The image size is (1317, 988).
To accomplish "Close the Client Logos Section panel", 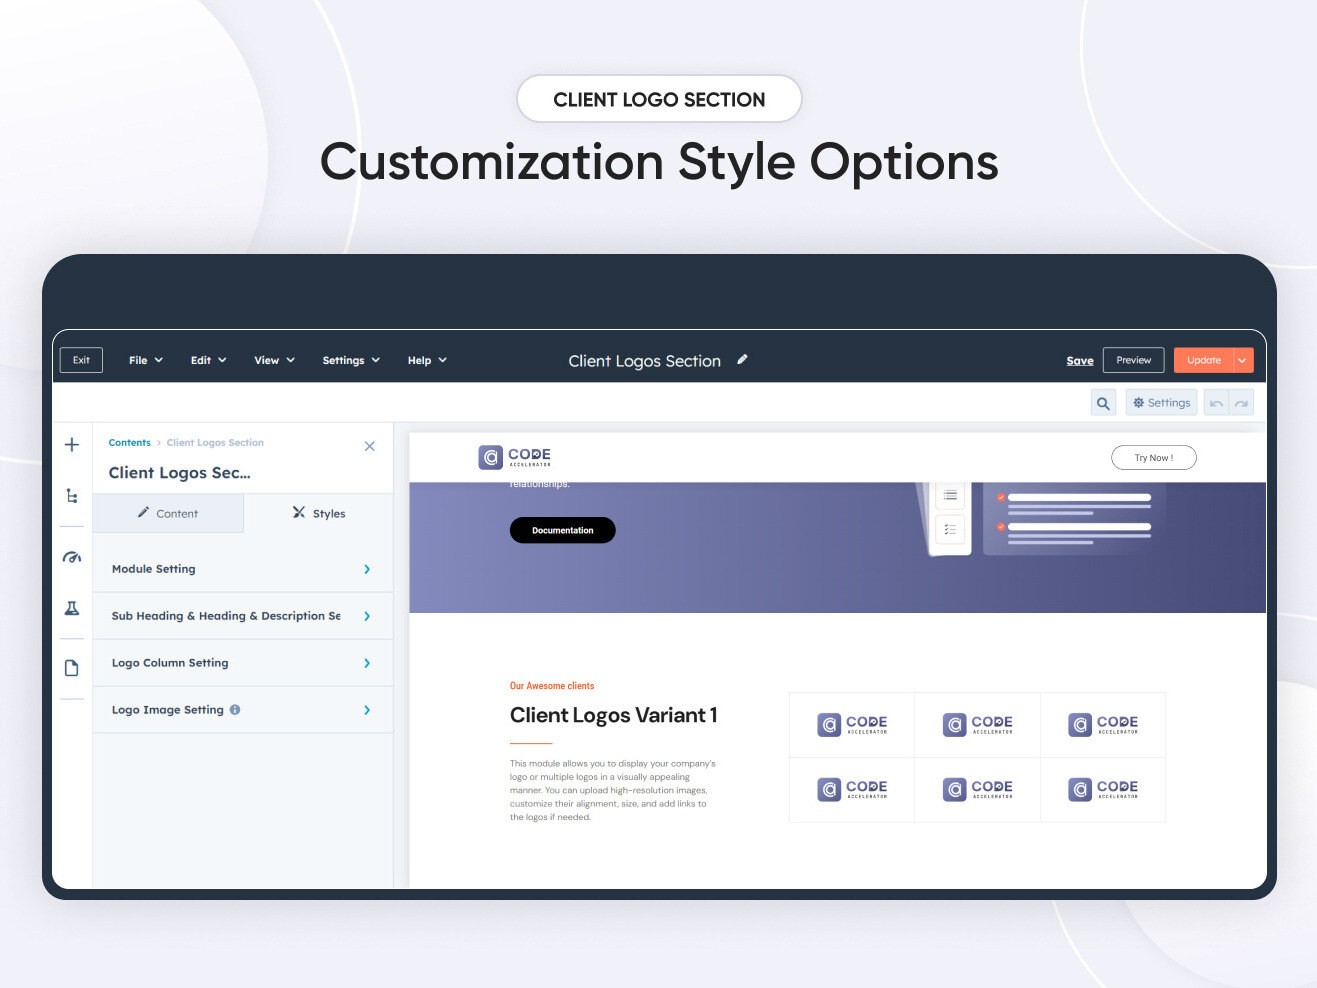I will pyautogui.click(x=369, y=446).
